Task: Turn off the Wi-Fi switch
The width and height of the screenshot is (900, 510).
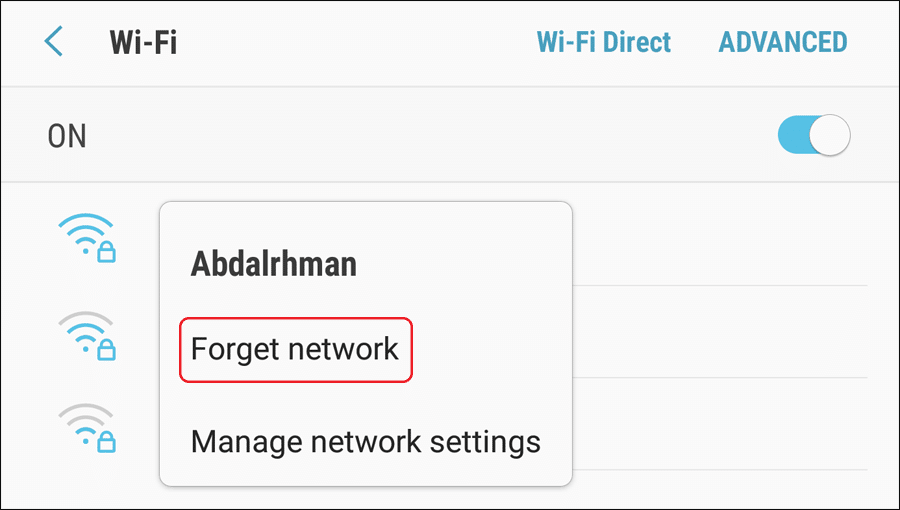Action: 814,135
